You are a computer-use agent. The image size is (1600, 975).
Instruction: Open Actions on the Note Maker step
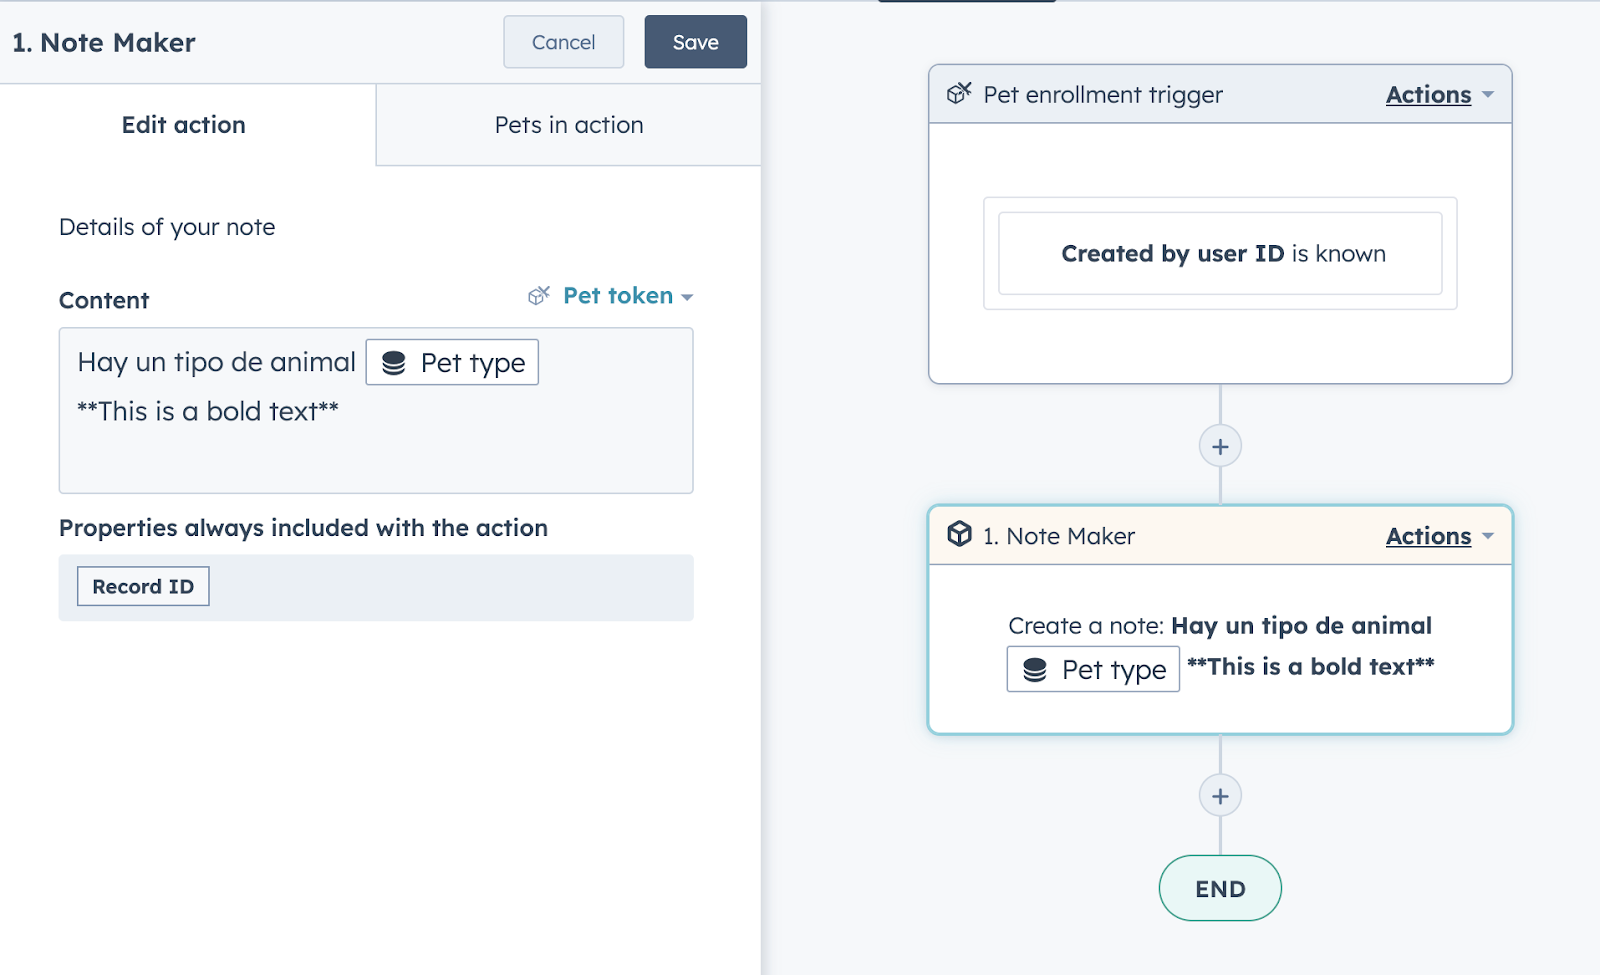click(x=1428, y=536)
